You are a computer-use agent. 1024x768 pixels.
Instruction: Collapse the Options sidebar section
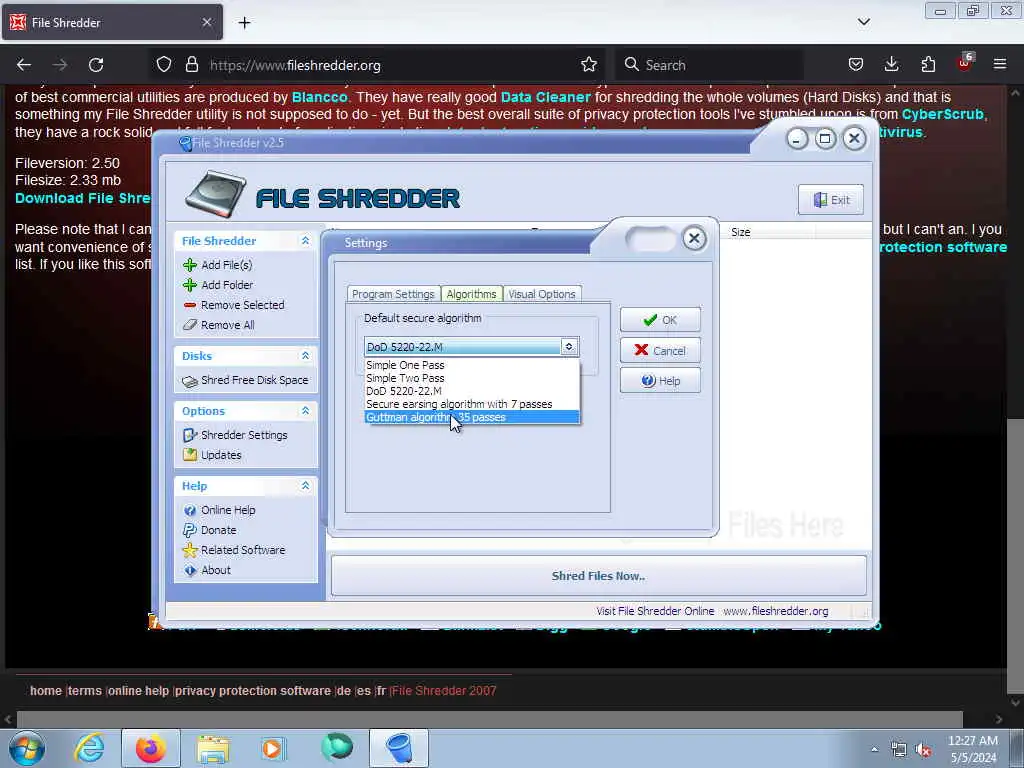pyautogui.click(x=305, y=411)
